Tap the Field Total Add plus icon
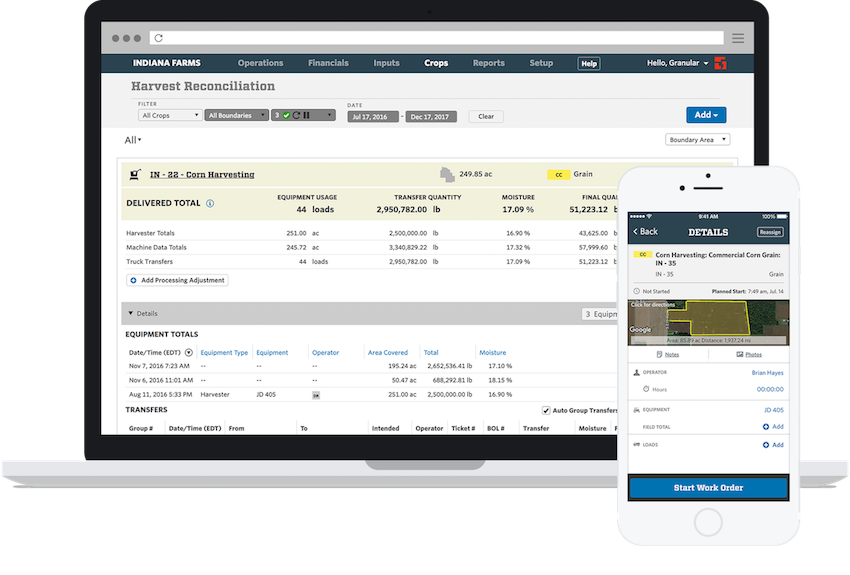850x575 pixels. (766, 427)
